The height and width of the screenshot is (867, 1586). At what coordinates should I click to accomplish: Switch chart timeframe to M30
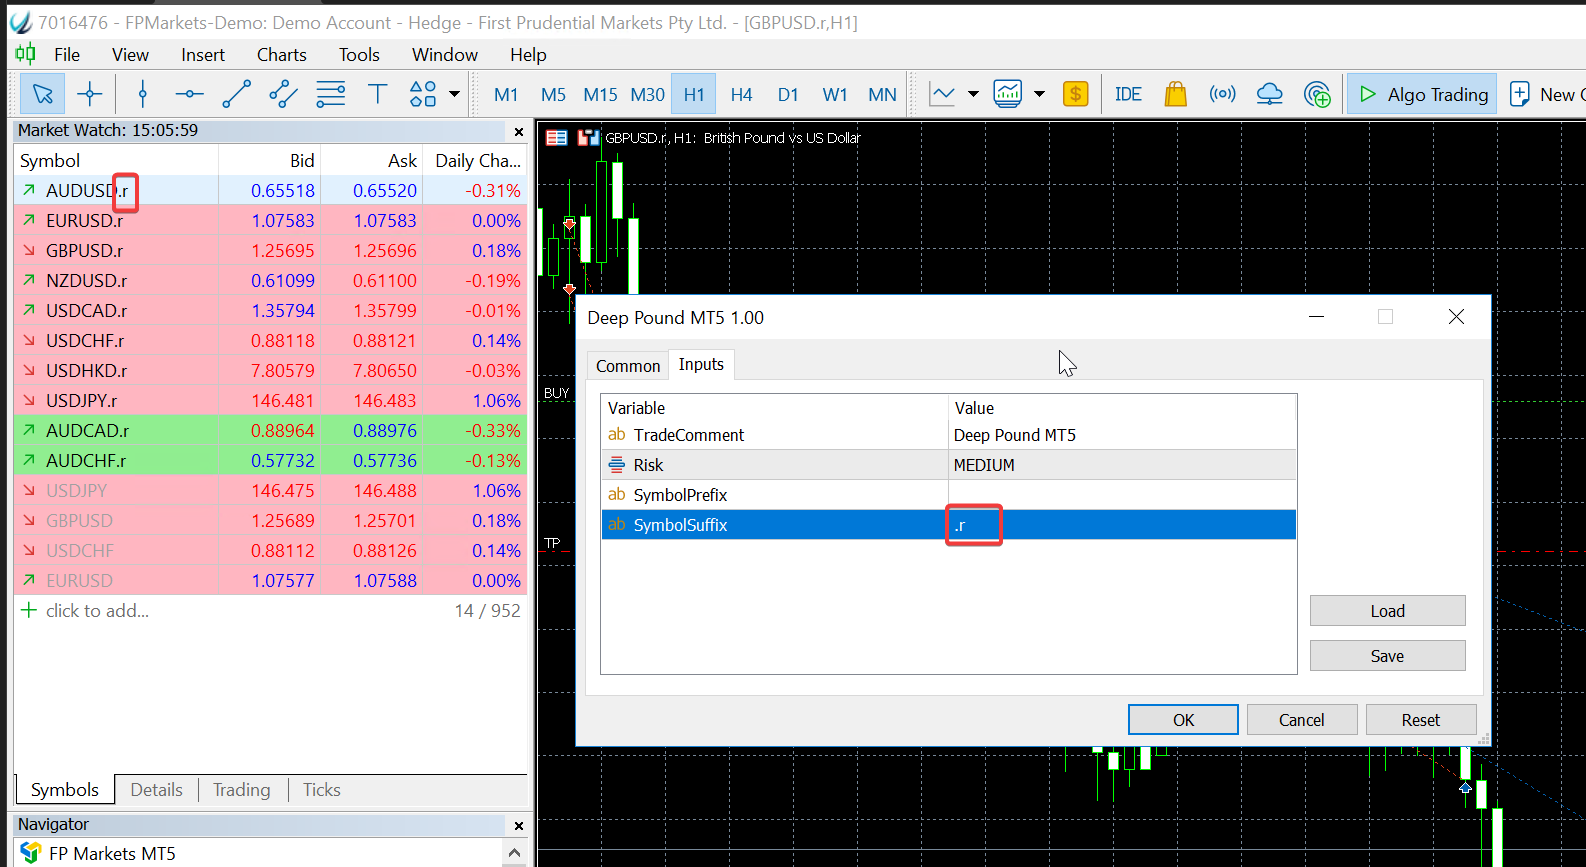click(647, 94)
